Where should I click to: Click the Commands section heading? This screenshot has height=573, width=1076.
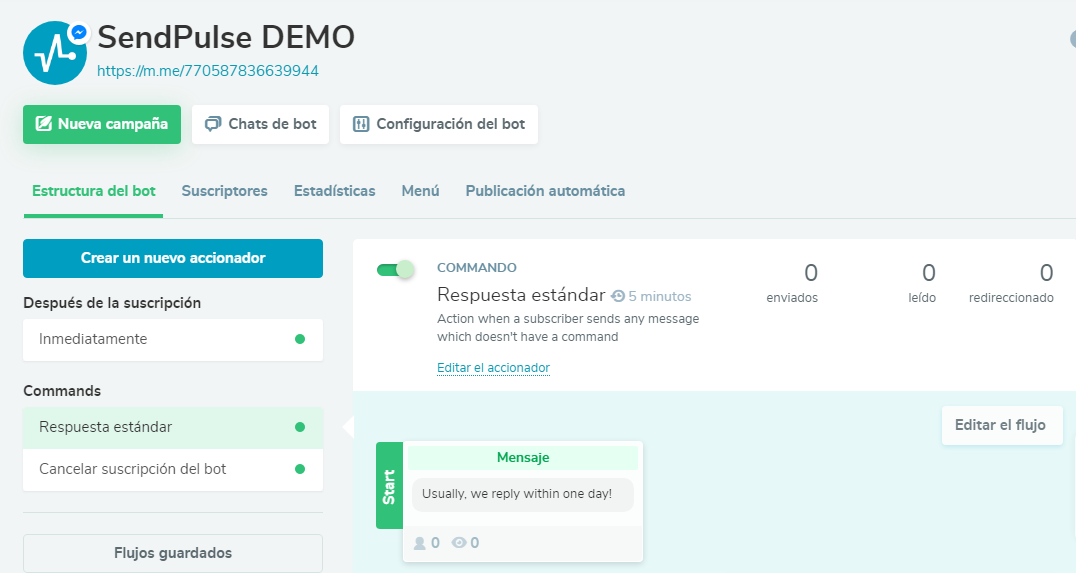point(62,391)
